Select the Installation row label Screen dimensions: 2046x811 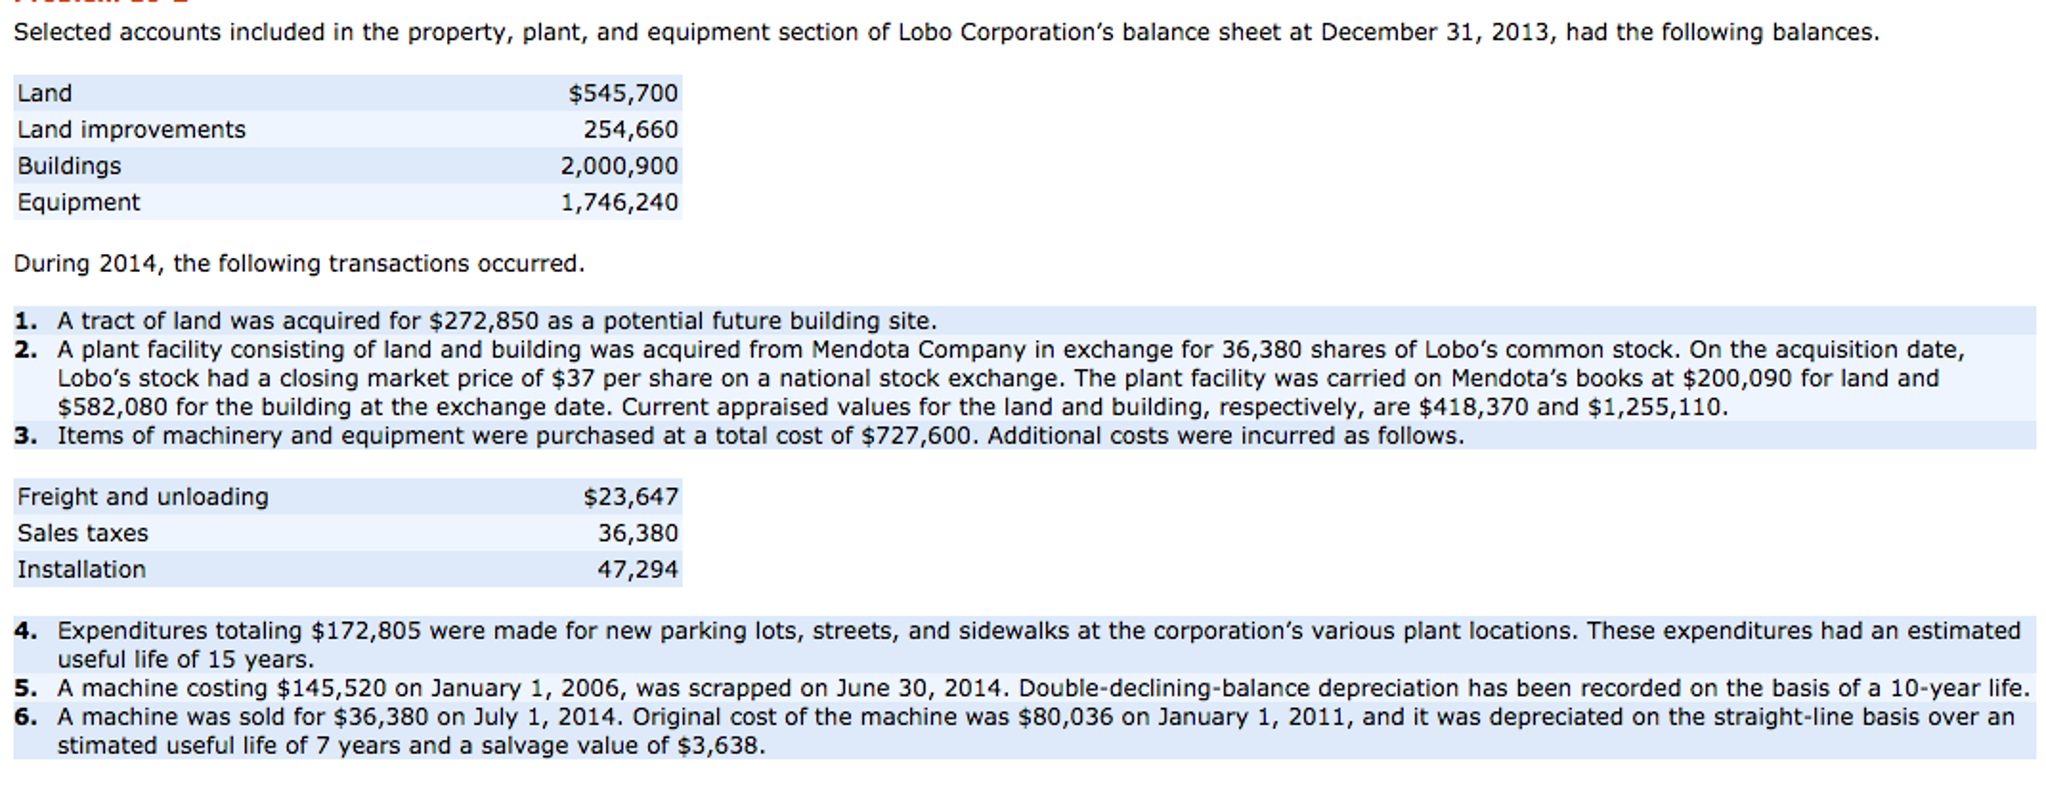click(x=82, y=570)
